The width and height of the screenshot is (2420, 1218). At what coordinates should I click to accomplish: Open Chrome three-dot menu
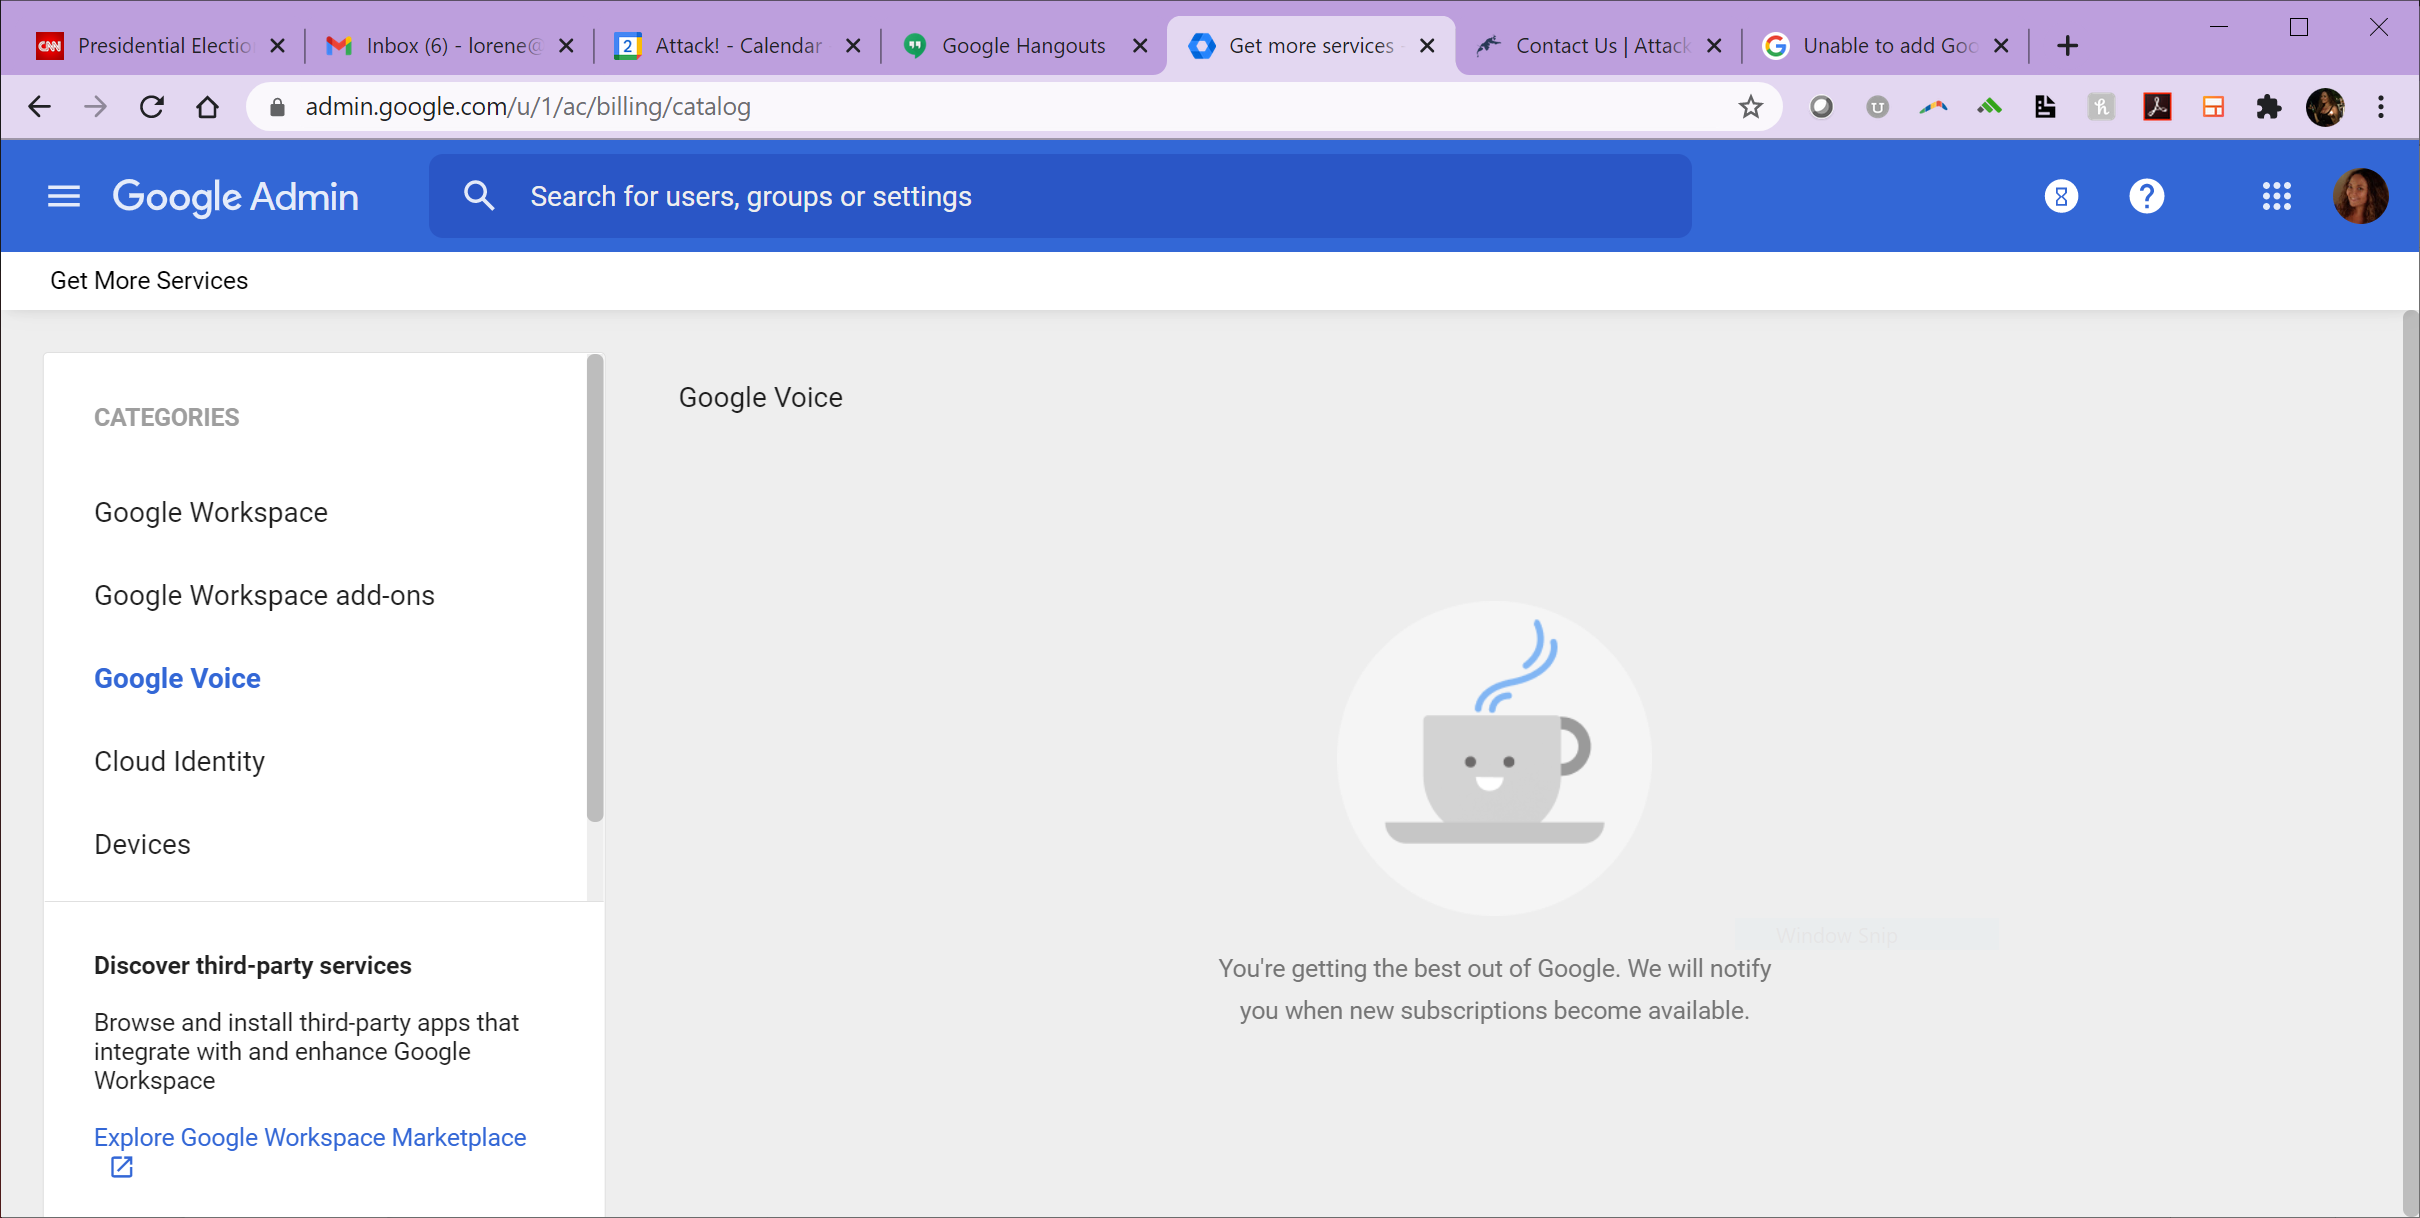[2381, 107]
